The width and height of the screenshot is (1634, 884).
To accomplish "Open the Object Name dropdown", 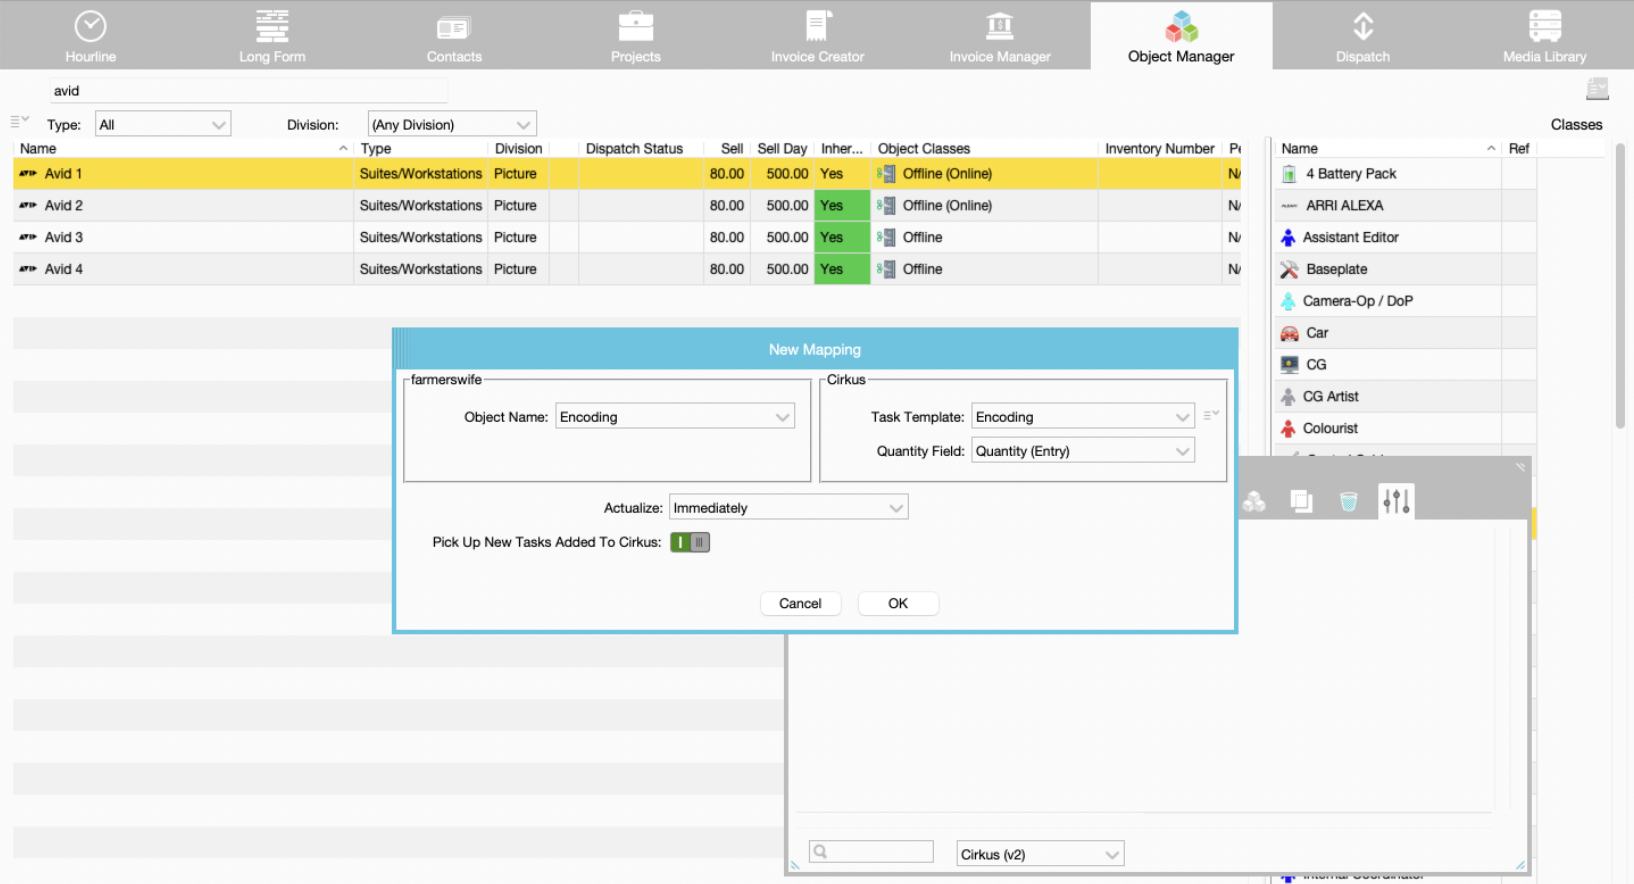I will 675,417.
